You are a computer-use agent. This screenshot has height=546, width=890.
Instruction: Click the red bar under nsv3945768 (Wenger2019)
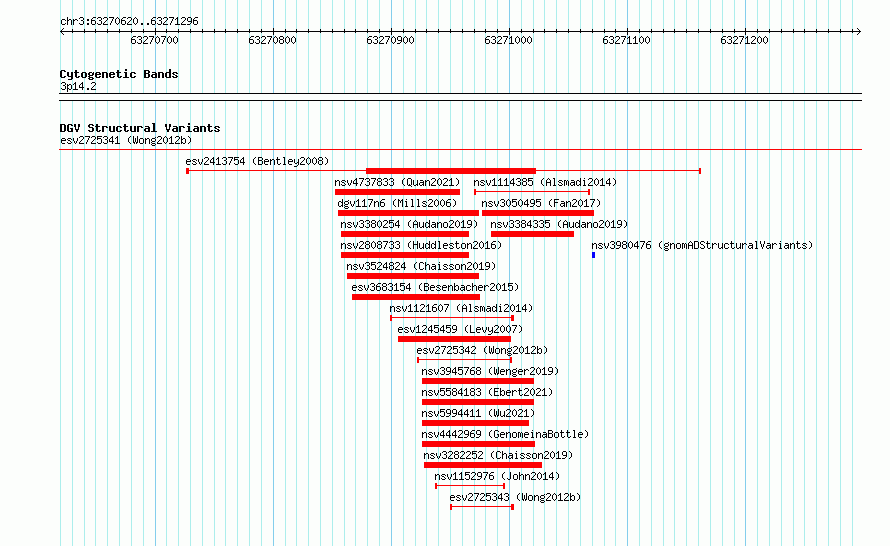478,381
